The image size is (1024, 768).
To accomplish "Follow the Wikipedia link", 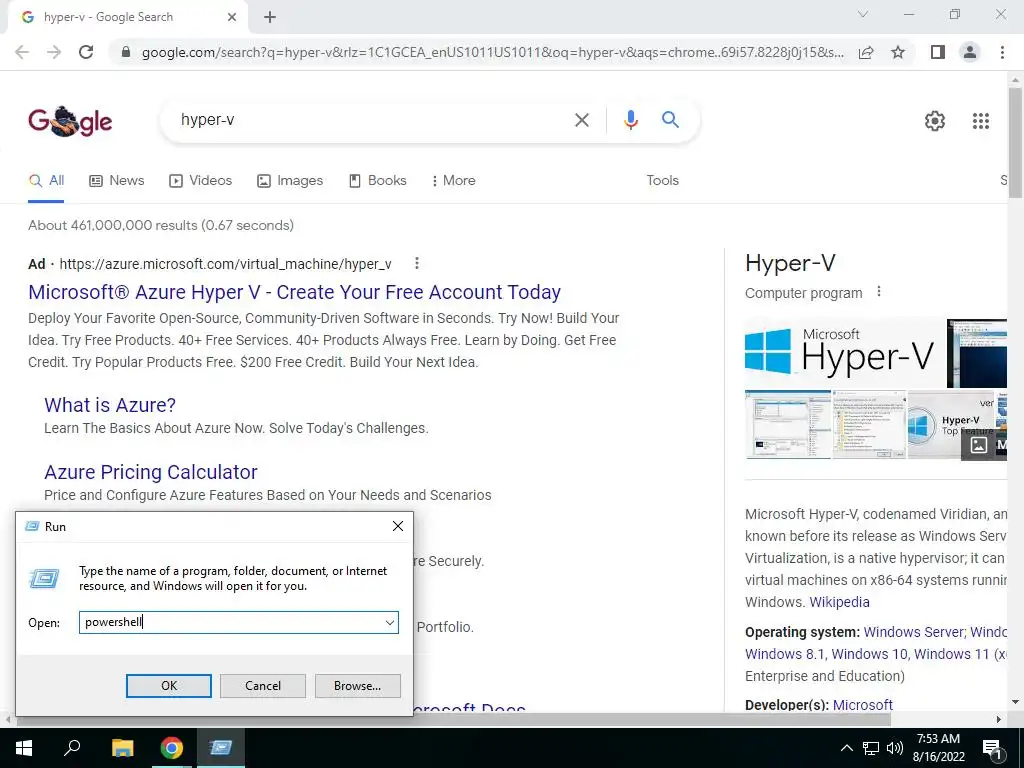I will tap(839, 602).
